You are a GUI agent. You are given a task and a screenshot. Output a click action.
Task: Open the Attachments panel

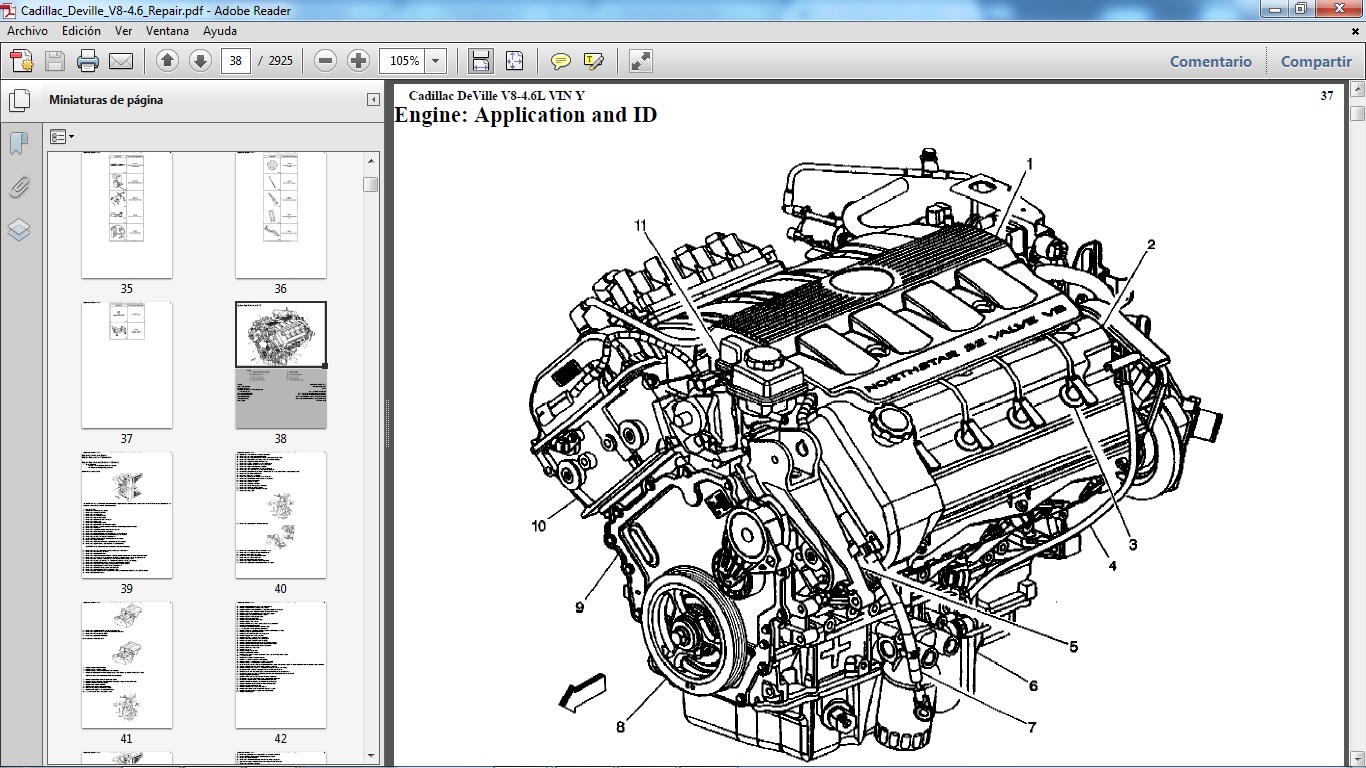tap(18, 187)
